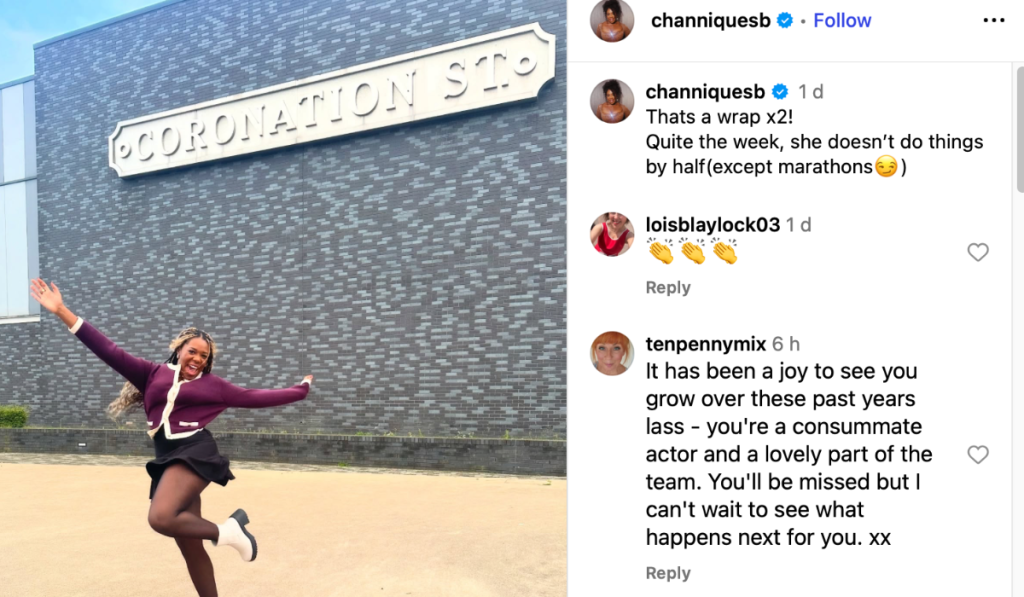Viewport: 1024px width, 597px height.
Task: Reply to tenpennymix's comment
Action: 667,573
